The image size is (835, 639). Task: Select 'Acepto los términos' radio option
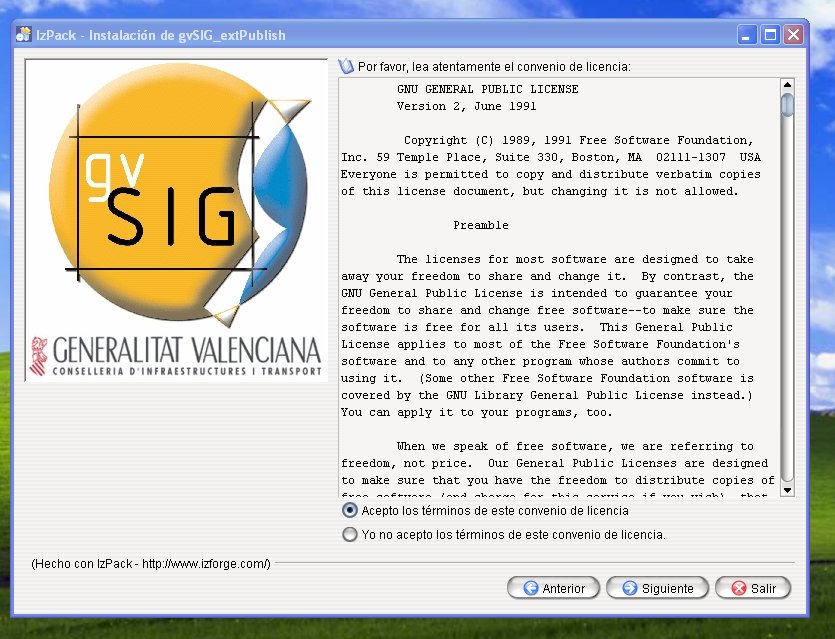coord(349,510)
